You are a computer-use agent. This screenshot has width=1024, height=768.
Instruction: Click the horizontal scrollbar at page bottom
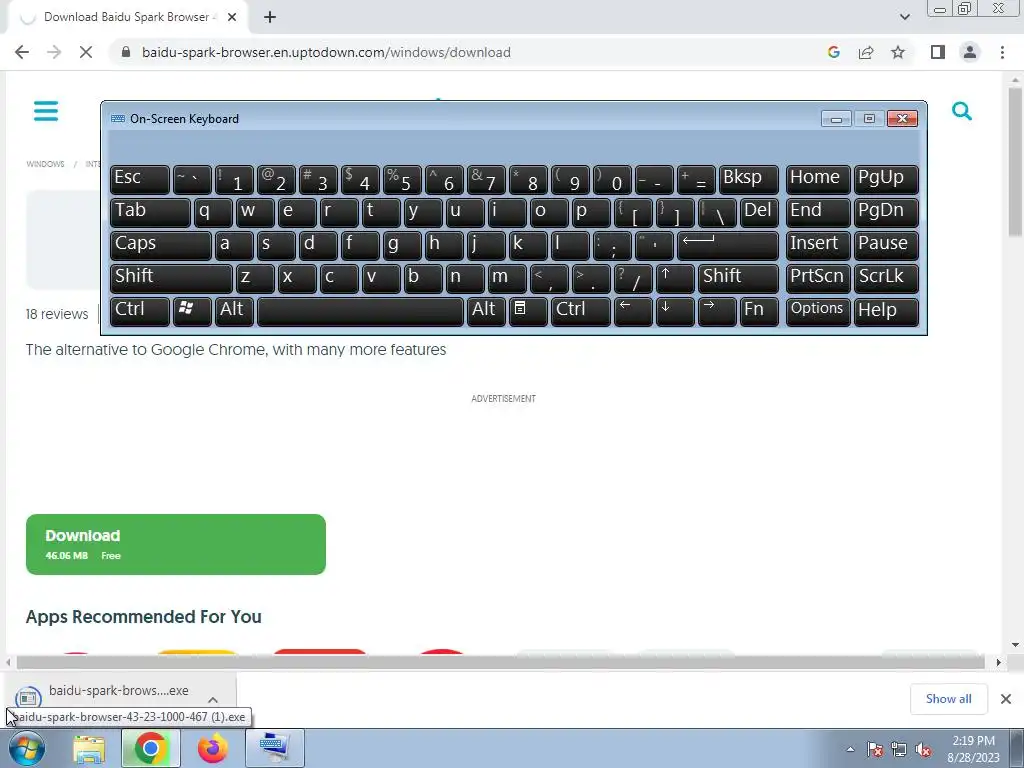(x=500, y=662)
